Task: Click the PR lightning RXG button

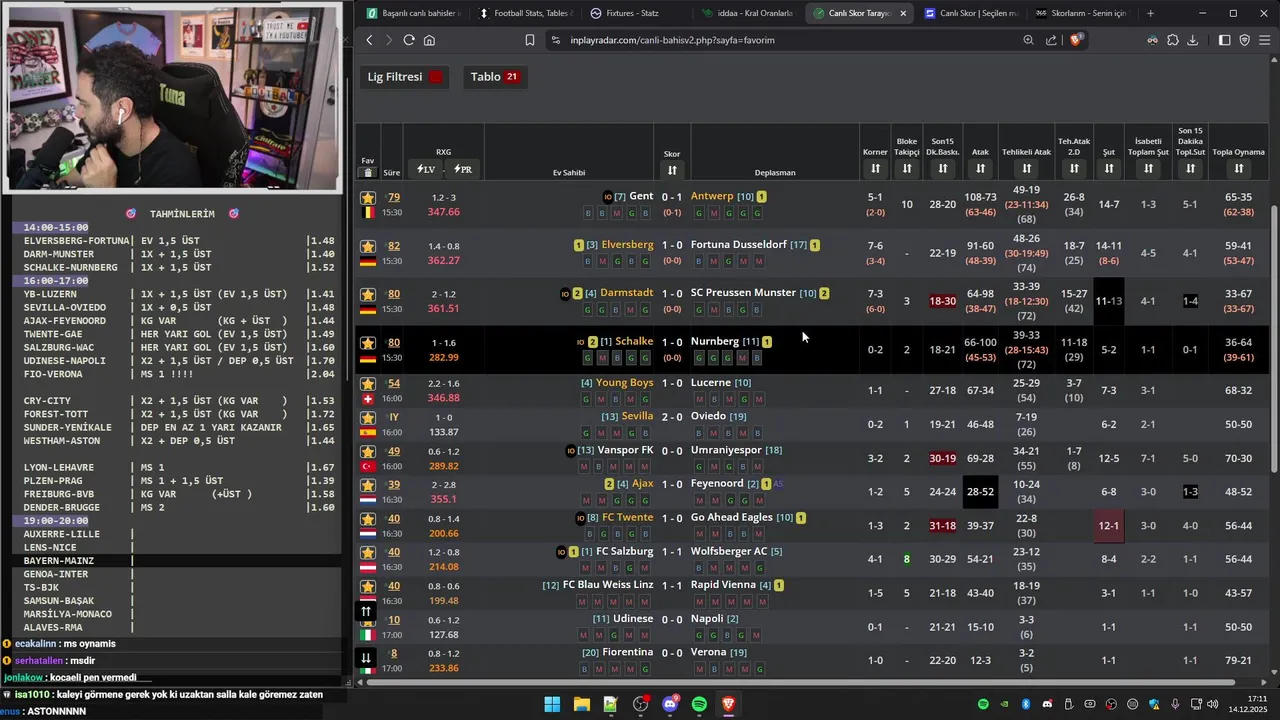Action: [462, 169]
